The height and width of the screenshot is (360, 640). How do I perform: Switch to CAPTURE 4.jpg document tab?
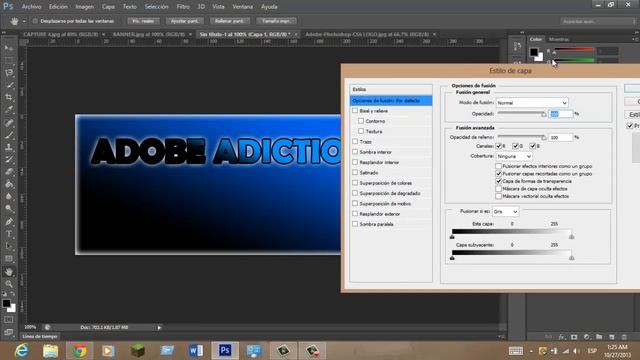60,34
